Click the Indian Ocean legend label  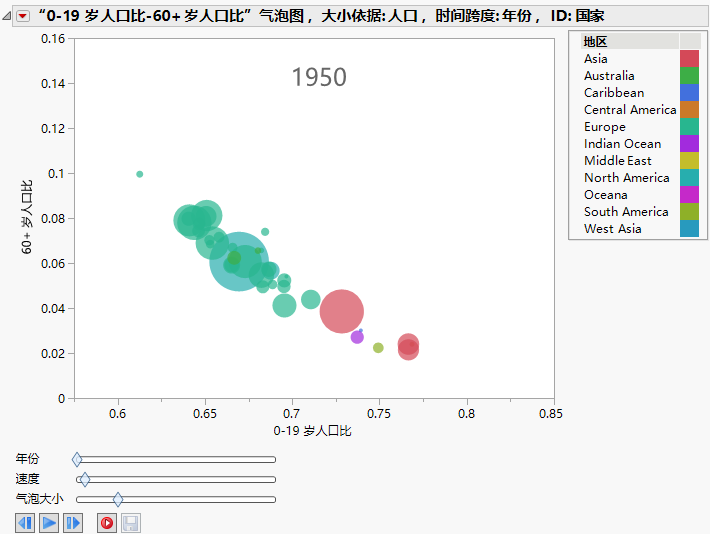tap(623, 144)
